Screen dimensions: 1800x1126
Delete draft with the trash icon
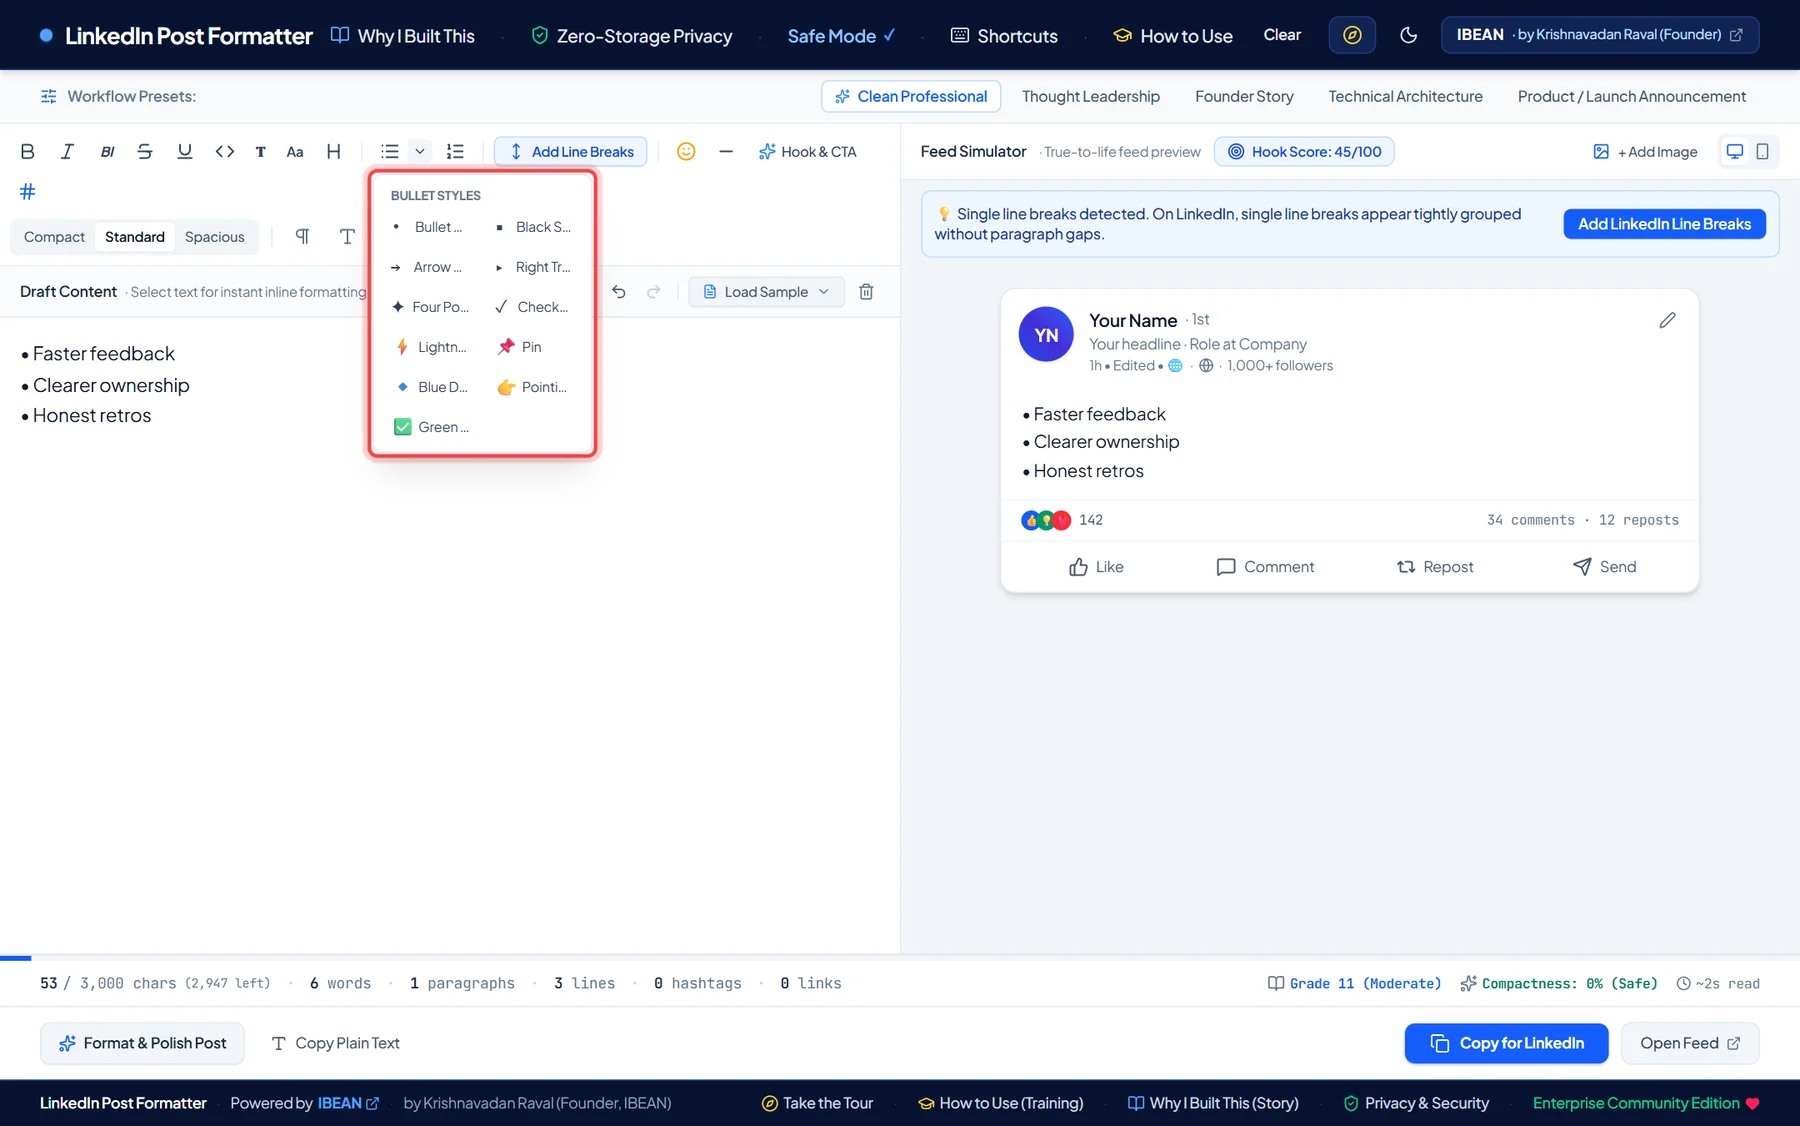866,292
